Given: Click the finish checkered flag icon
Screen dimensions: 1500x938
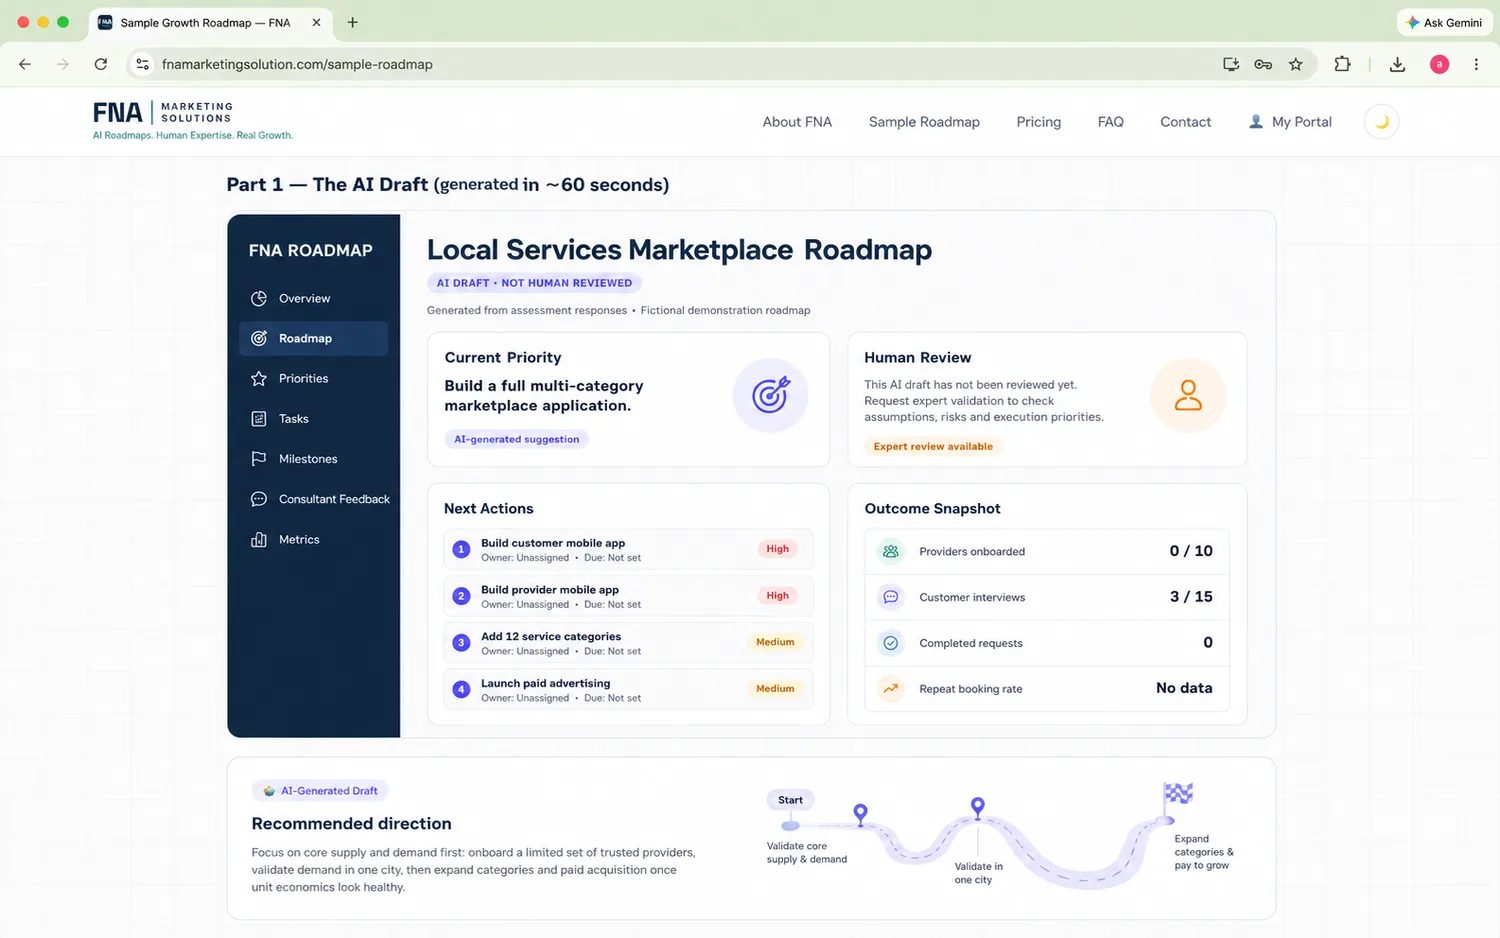Looking at the screenshot, I should coord(1177,796).
